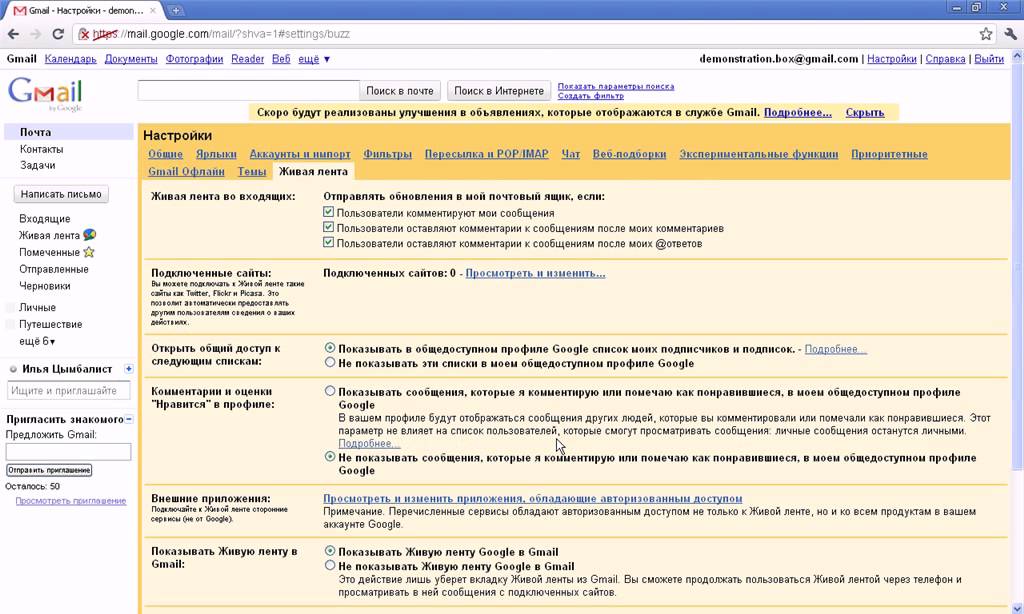The height and width of the screenshot is (614, 1024).
Task: Click the Подробнее link in the announcement banner
Action: pos(797,112)
